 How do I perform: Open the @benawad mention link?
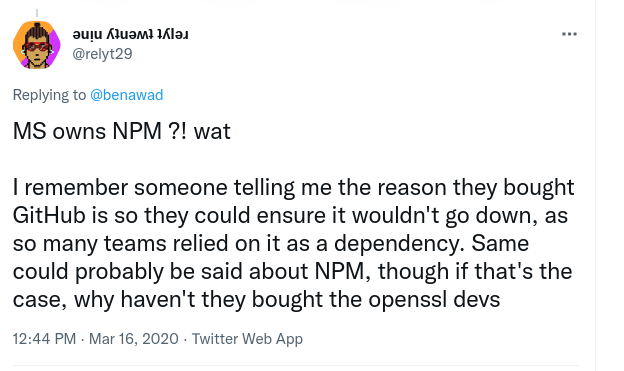(127, 95)
